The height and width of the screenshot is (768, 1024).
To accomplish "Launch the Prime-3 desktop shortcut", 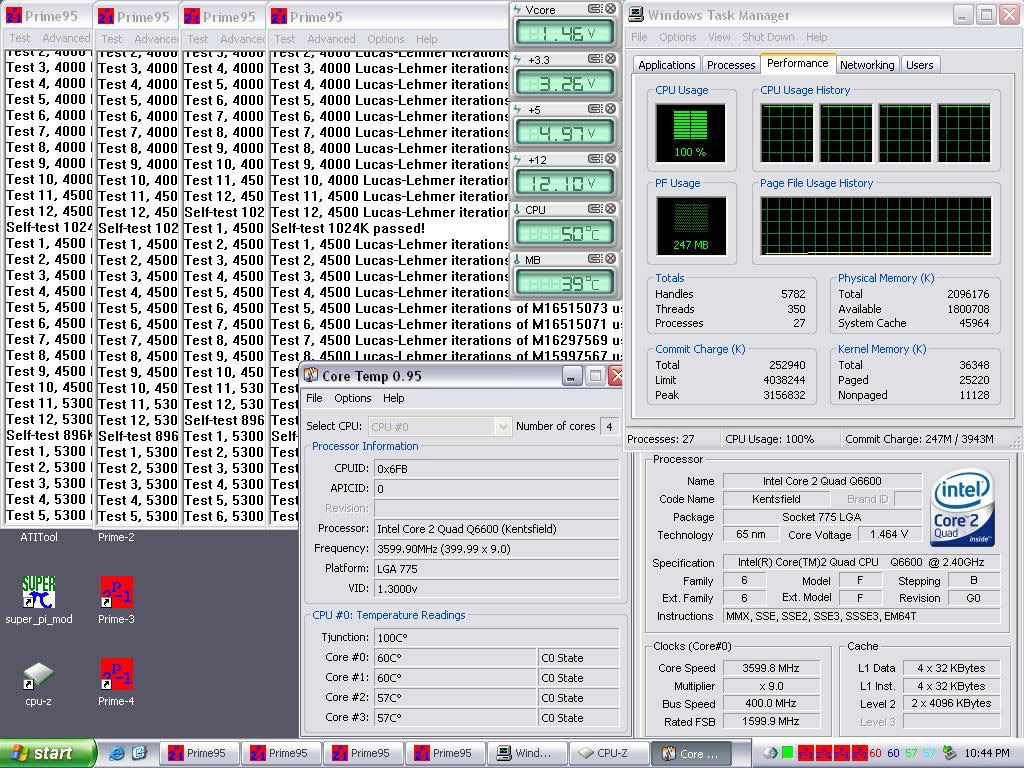I will 116,600.
